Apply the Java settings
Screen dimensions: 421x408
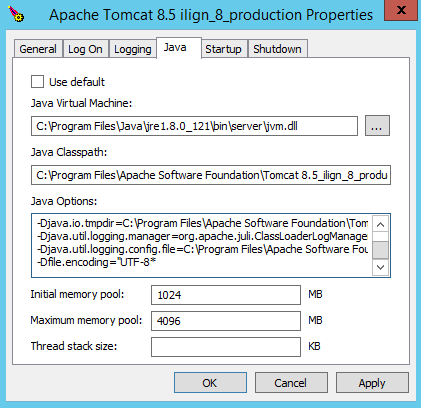click(372, 383)
